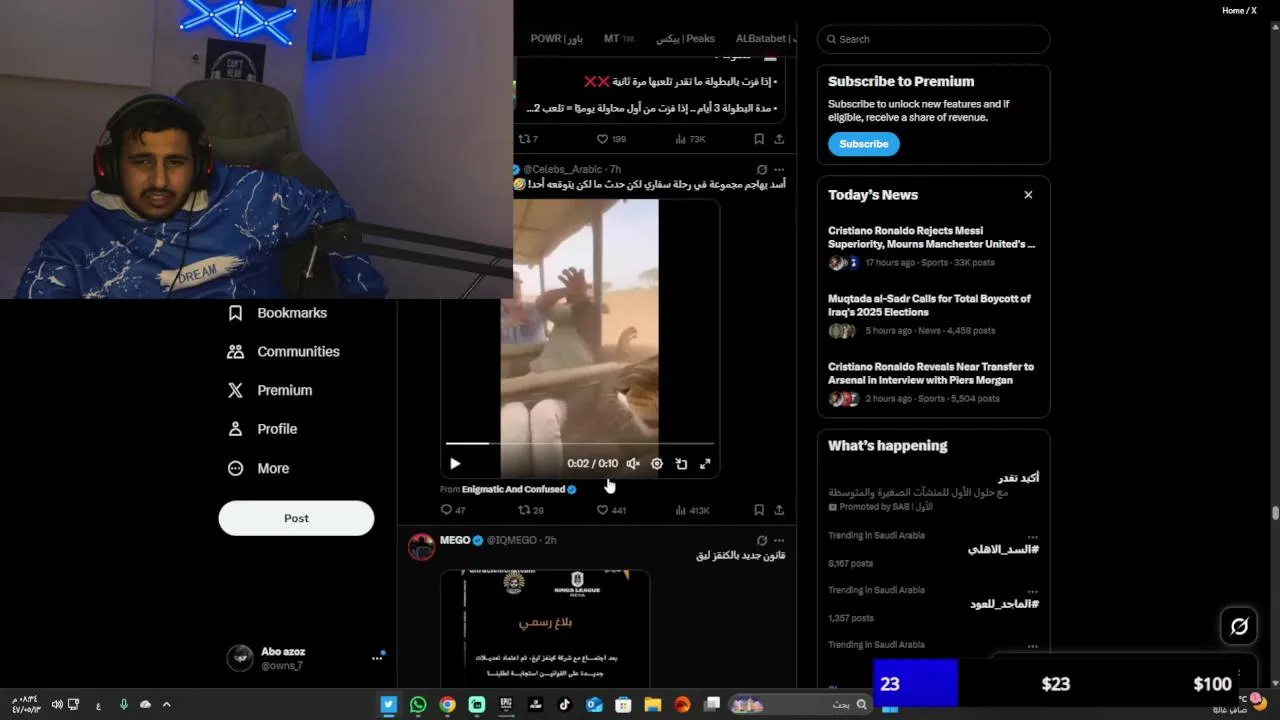Play the lion safari video

455,464
